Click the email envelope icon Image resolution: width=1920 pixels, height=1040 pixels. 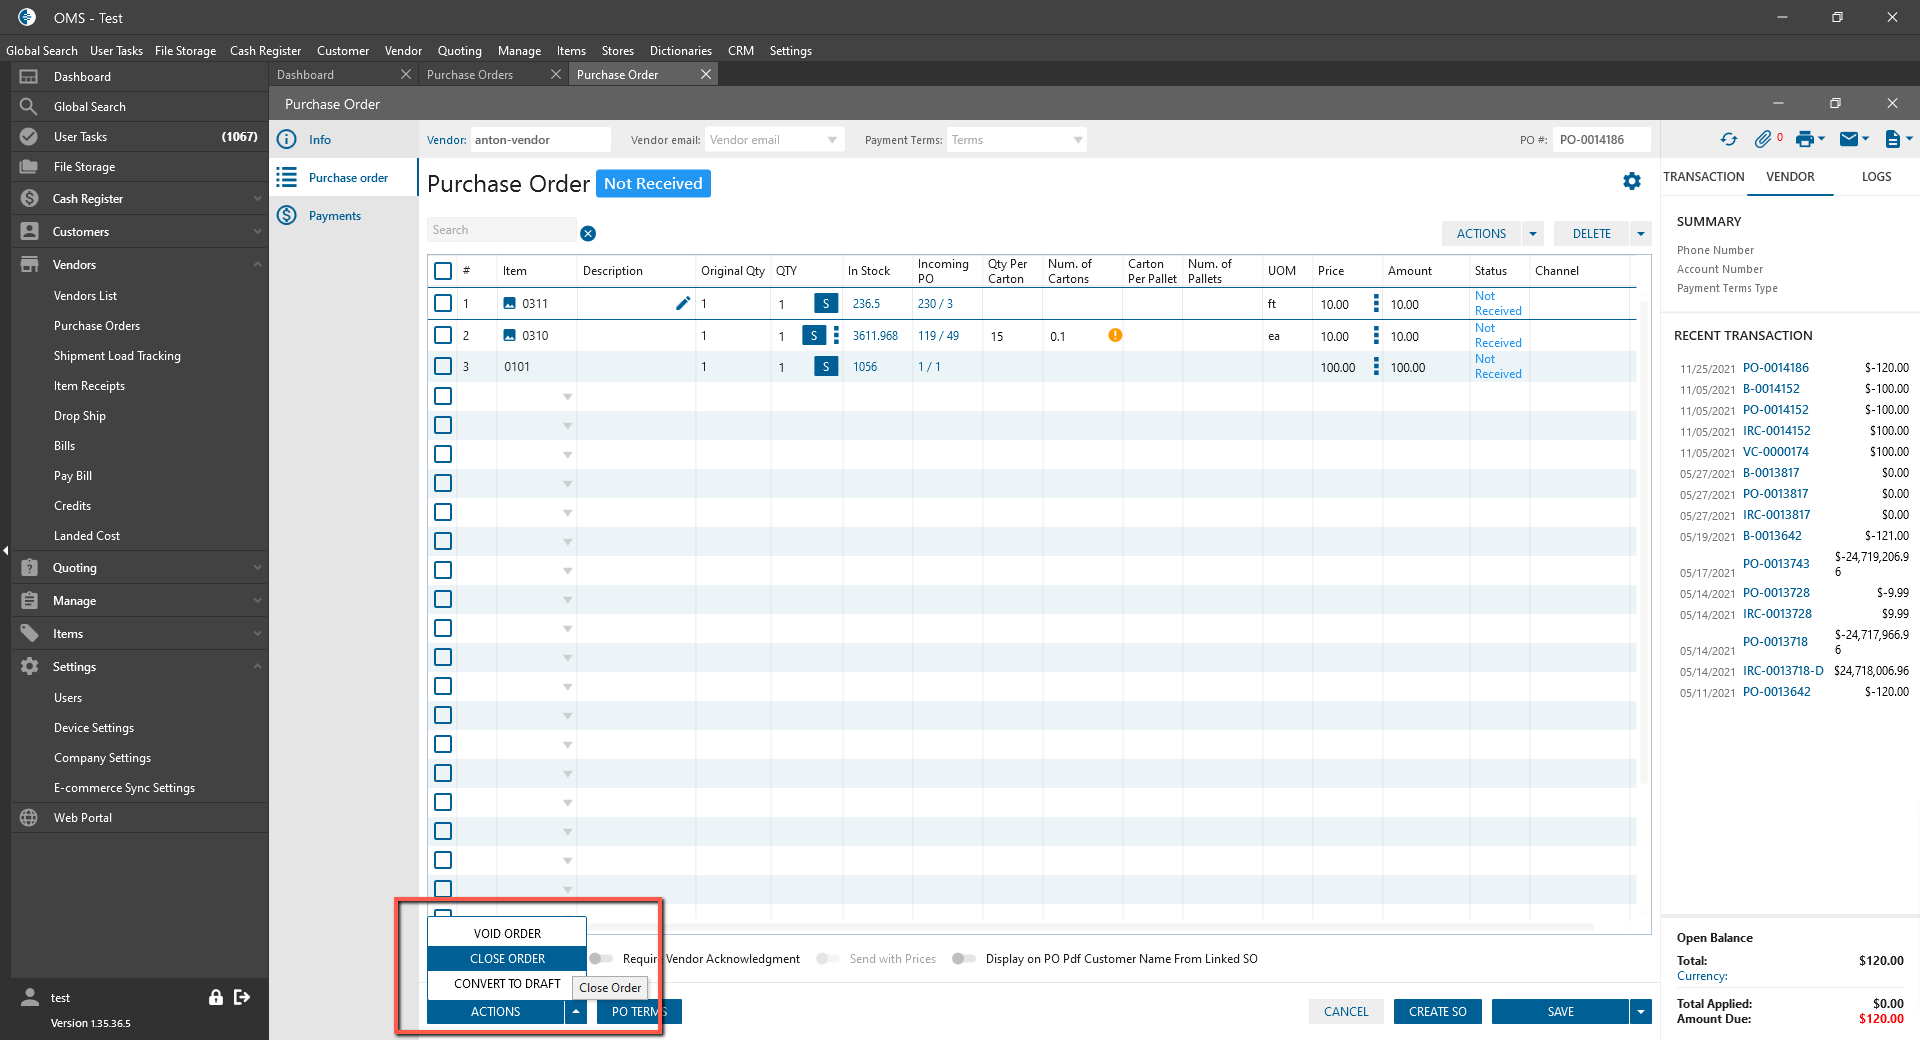[x=1849, y=140]
